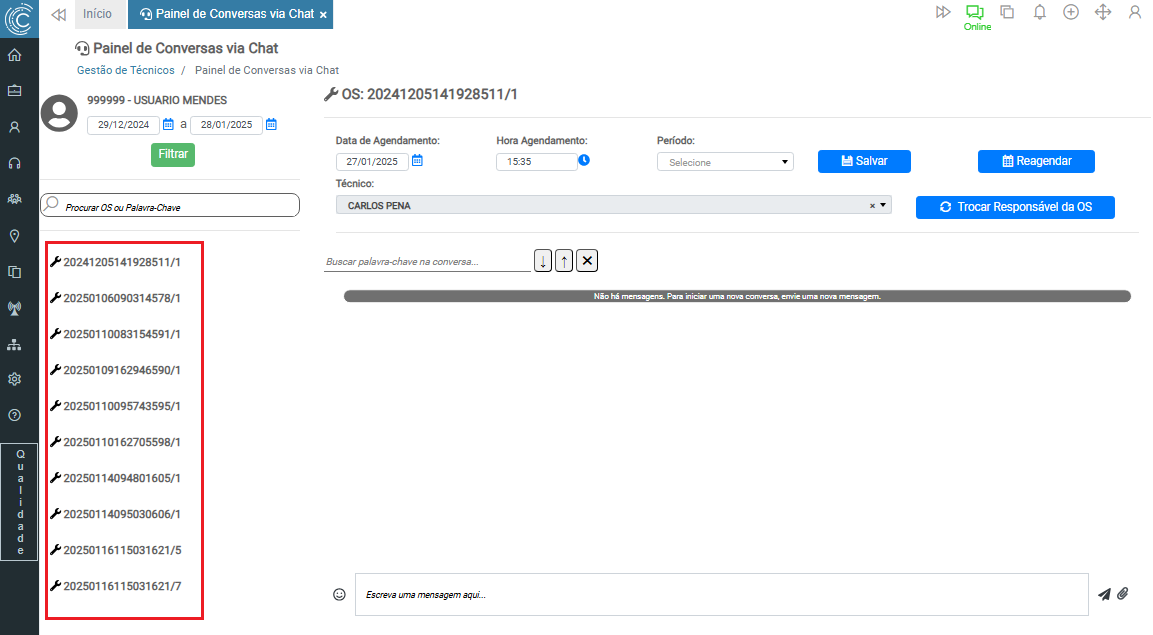This screenshot has height=635, width=1153.
Task: Click the headset icon in left sidebar
Action: point(15,163)
